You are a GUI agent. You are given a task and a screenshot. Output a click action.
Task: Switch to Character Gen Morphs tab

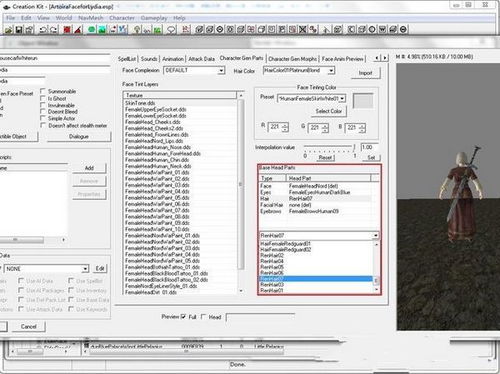click(293, 59)
